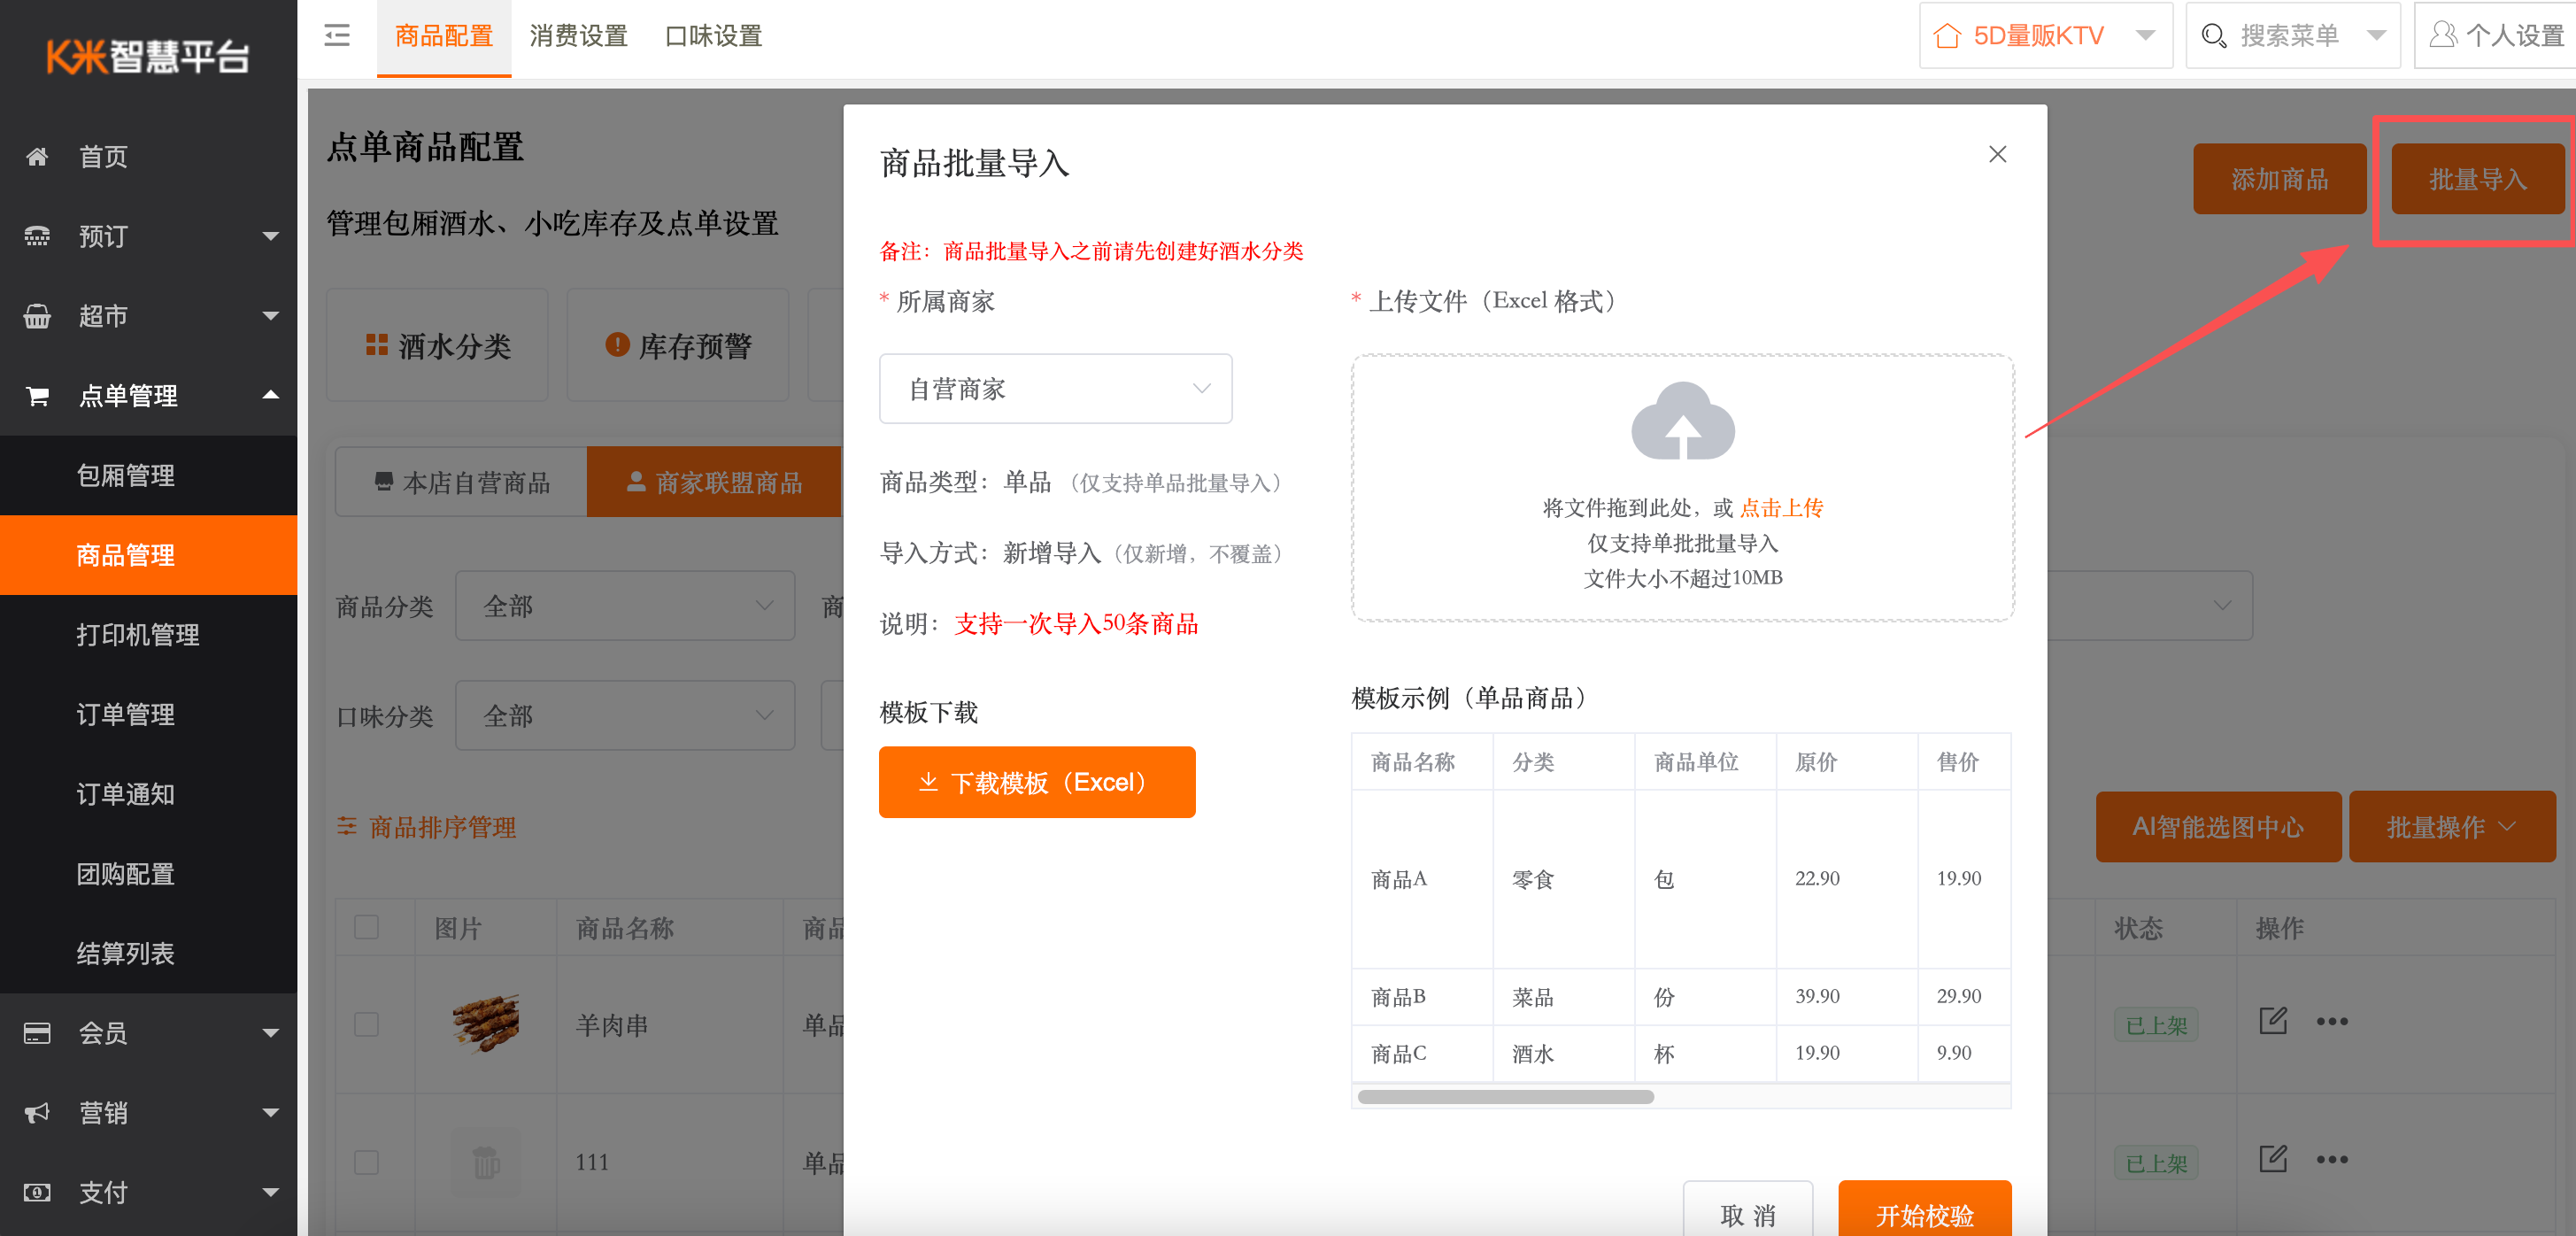Expand the 会员 sidebar menu

pyautogui.click(x=270, y=1033)
